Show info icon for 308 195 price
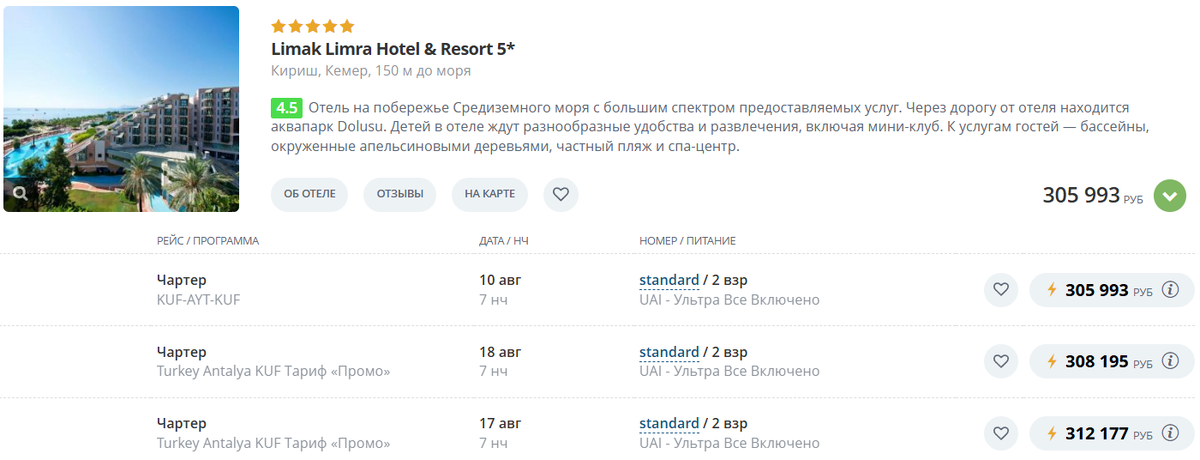The width and height of the screenshot is (1200, 460). coord(1171,361)
